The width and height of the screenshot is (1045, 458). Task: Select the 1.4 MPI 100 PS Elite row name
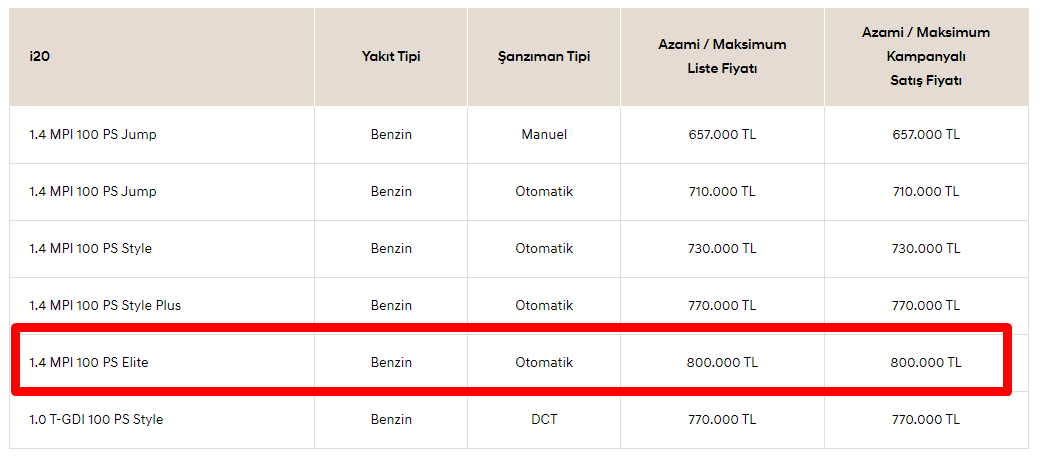click(x=89, y=363)
